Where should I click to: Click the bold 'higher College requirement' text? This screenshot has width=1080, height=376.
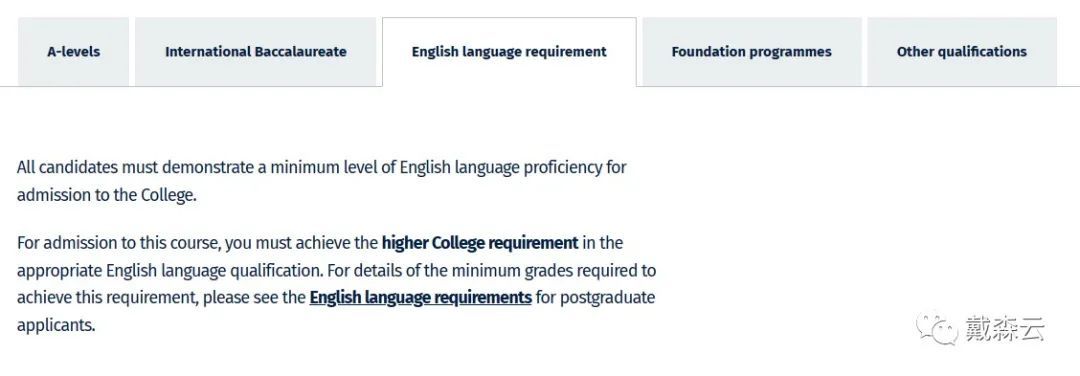point(480,242)
